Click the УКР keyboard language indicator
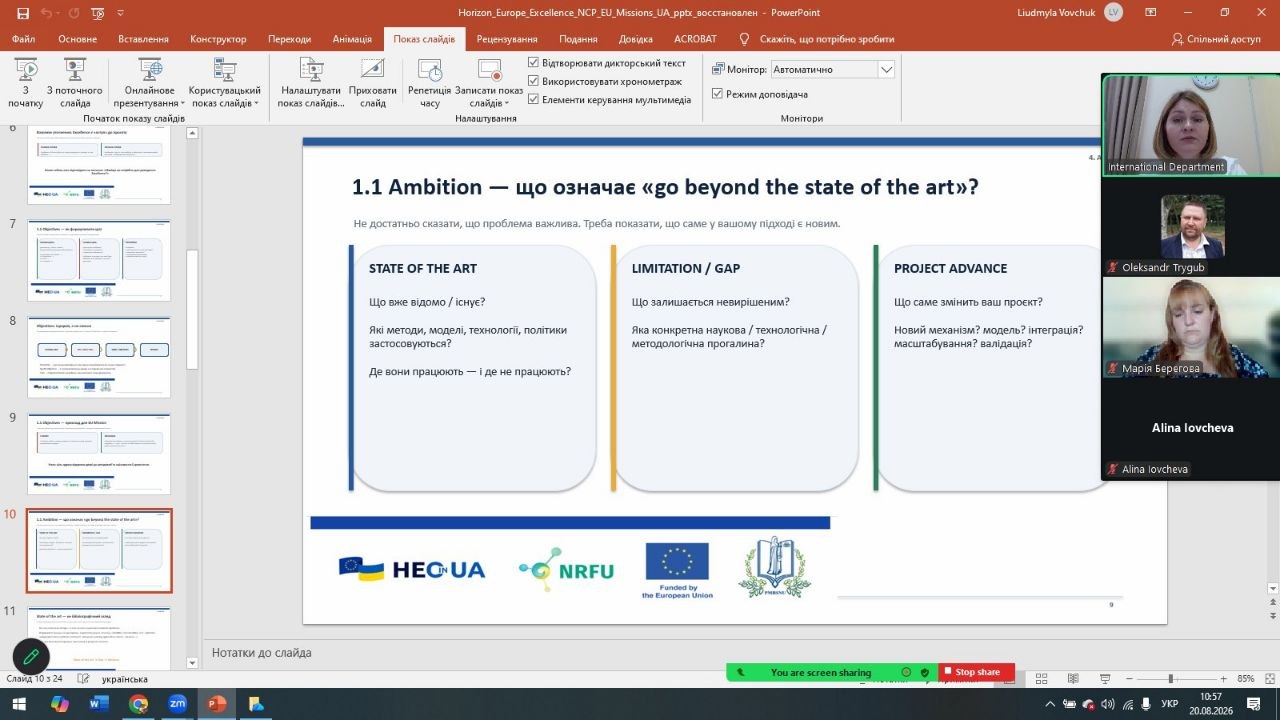The height and width of the screenshot is (720, 1280). (x=1169, y=704)
